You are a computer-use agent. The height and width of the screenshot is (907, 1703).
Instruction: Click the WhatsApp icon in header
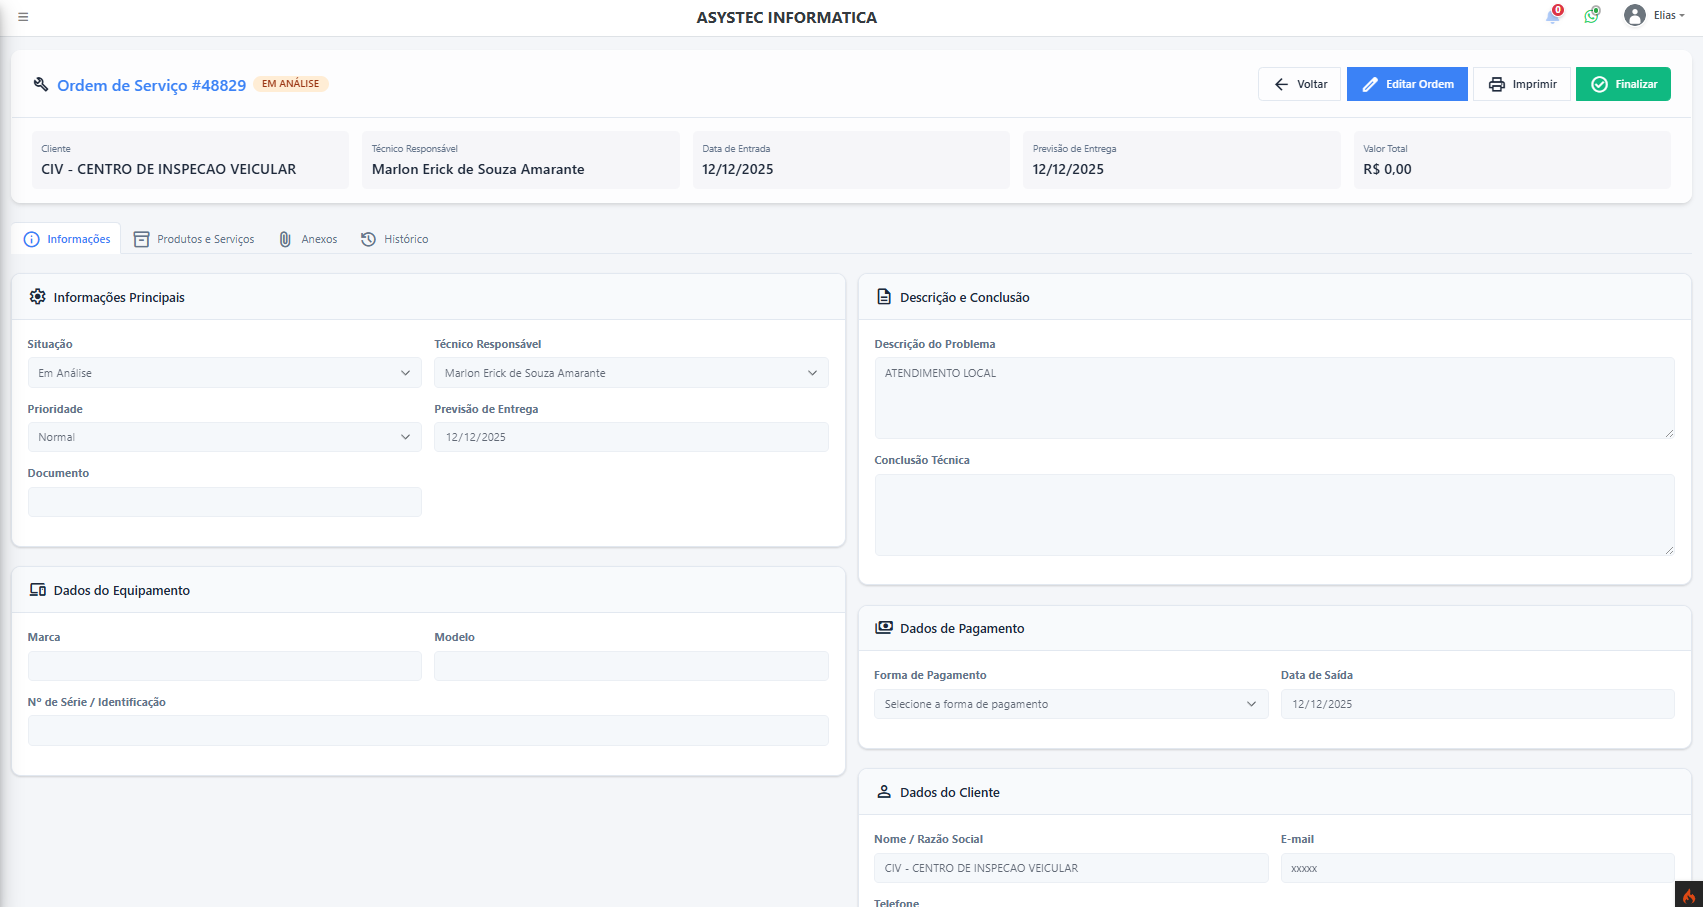(x=1591, y=16)
